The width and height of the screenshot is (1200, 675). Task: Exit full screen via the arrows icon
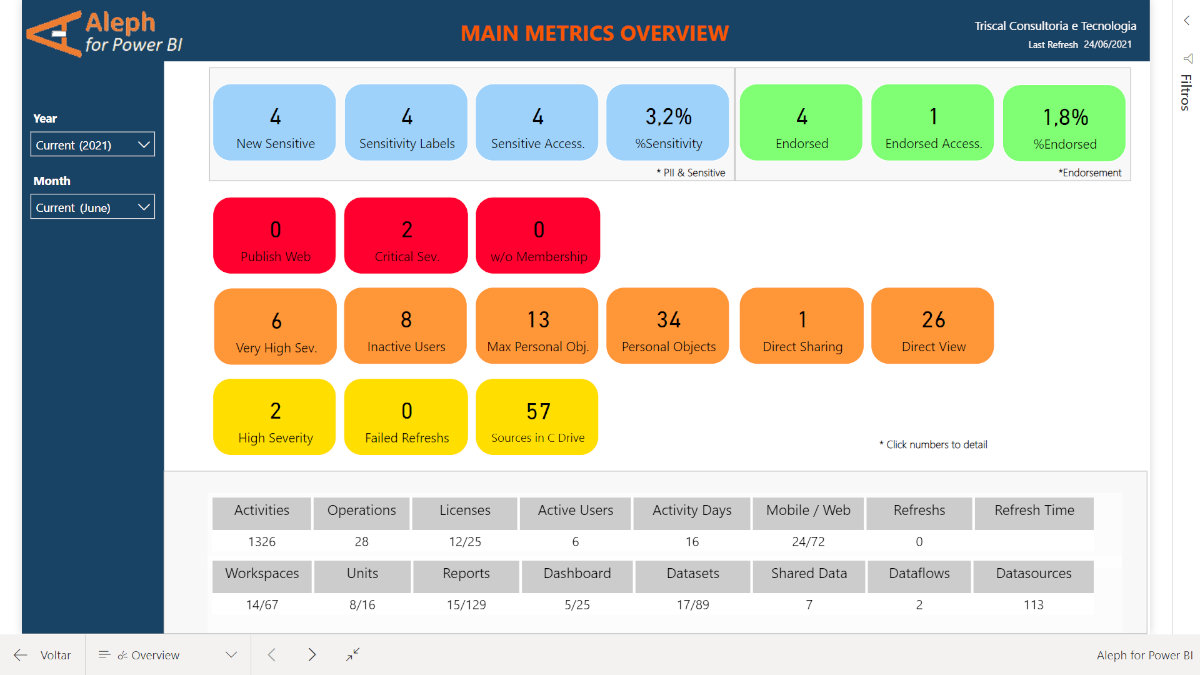[x=353, y=654]
